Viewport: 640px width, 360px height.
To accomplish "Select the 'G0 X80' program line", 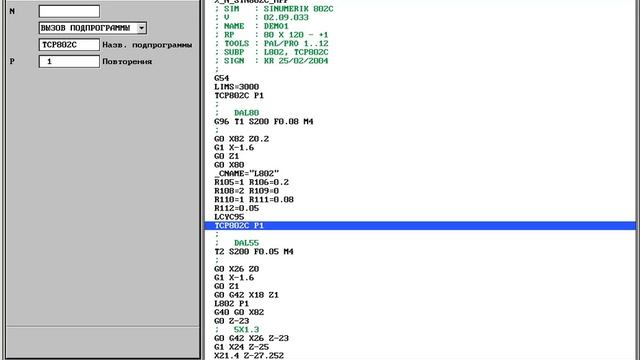I will point(229,165).
